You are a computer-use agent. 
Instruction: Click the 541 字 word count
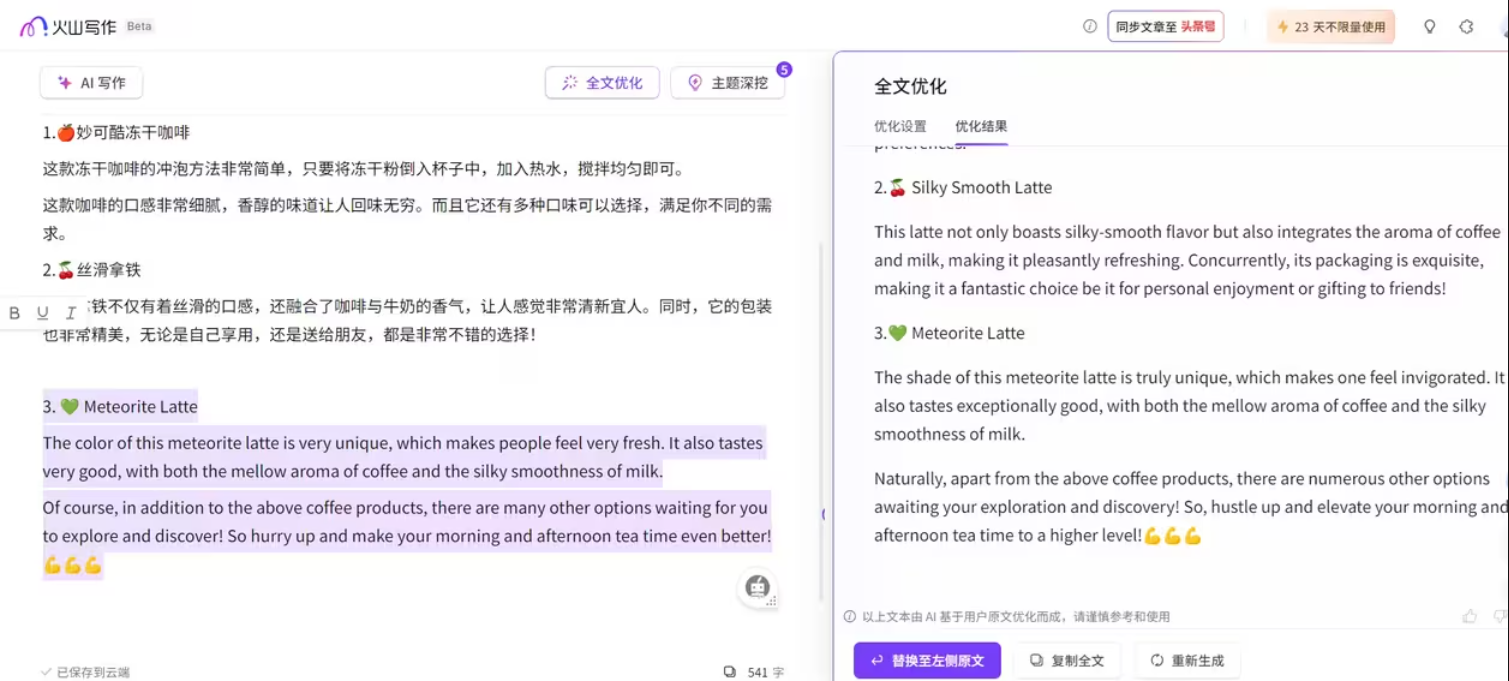click(x=766, y=672)
